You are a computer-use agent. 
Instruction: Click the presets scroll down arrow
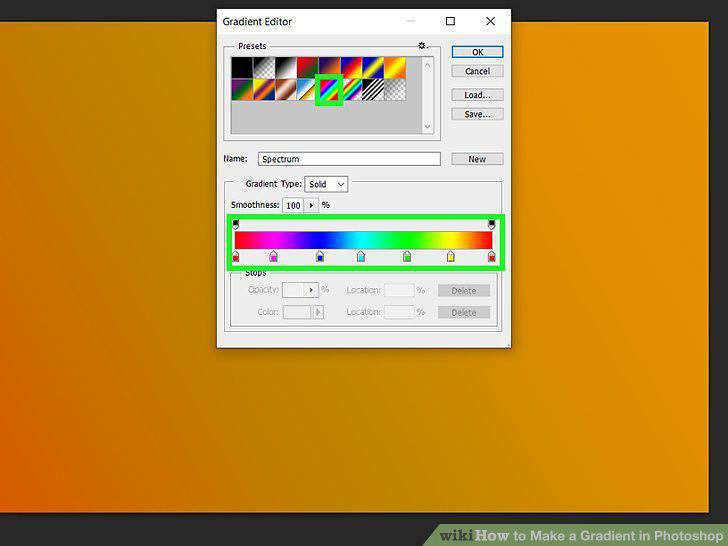click(x=428, y=126)
